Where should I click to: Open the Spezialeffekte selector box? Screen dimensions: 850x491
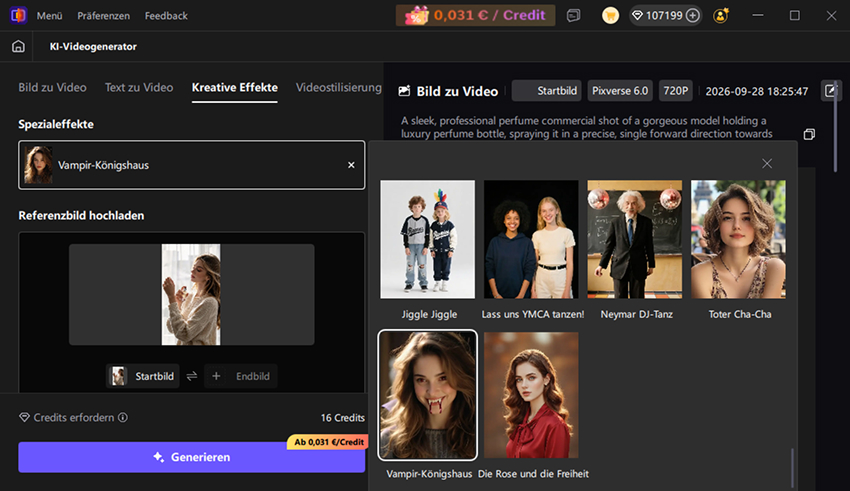192,165
